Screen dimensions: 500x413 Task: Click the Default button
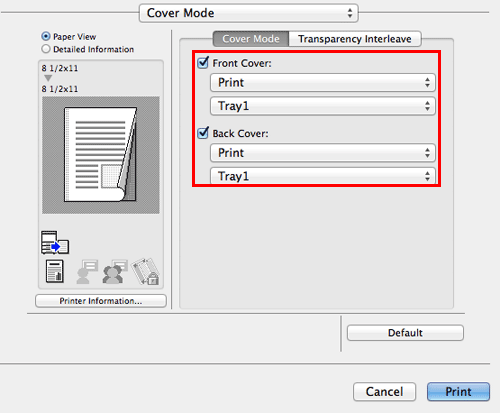point(405,333)
